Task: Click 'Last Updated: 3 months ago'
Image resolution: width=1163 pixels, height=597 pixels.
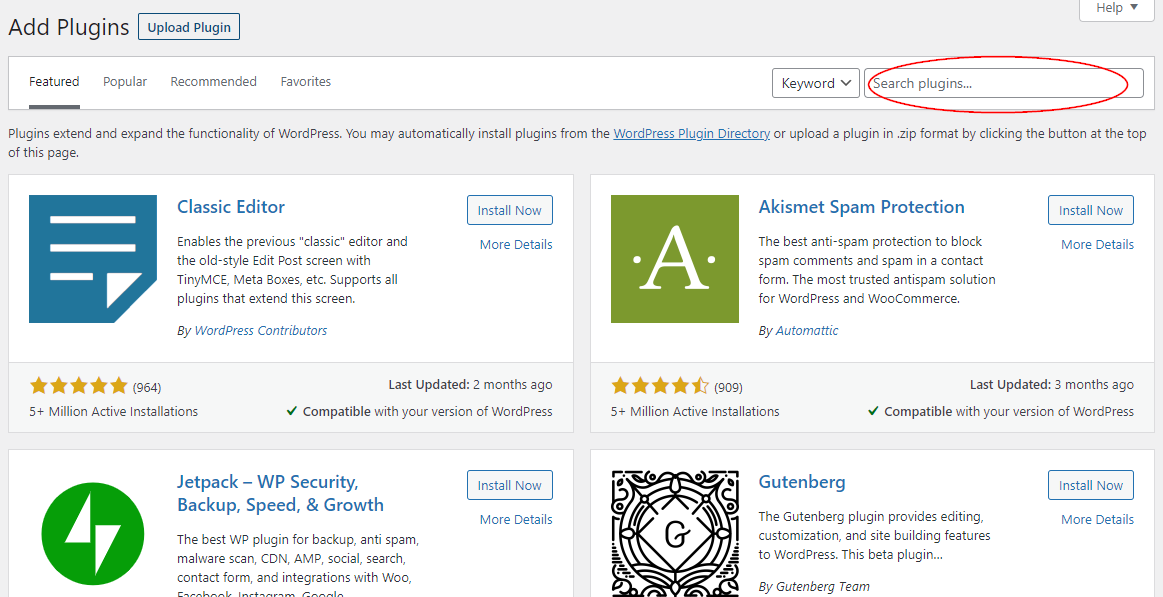Action: pos(1052,385)
